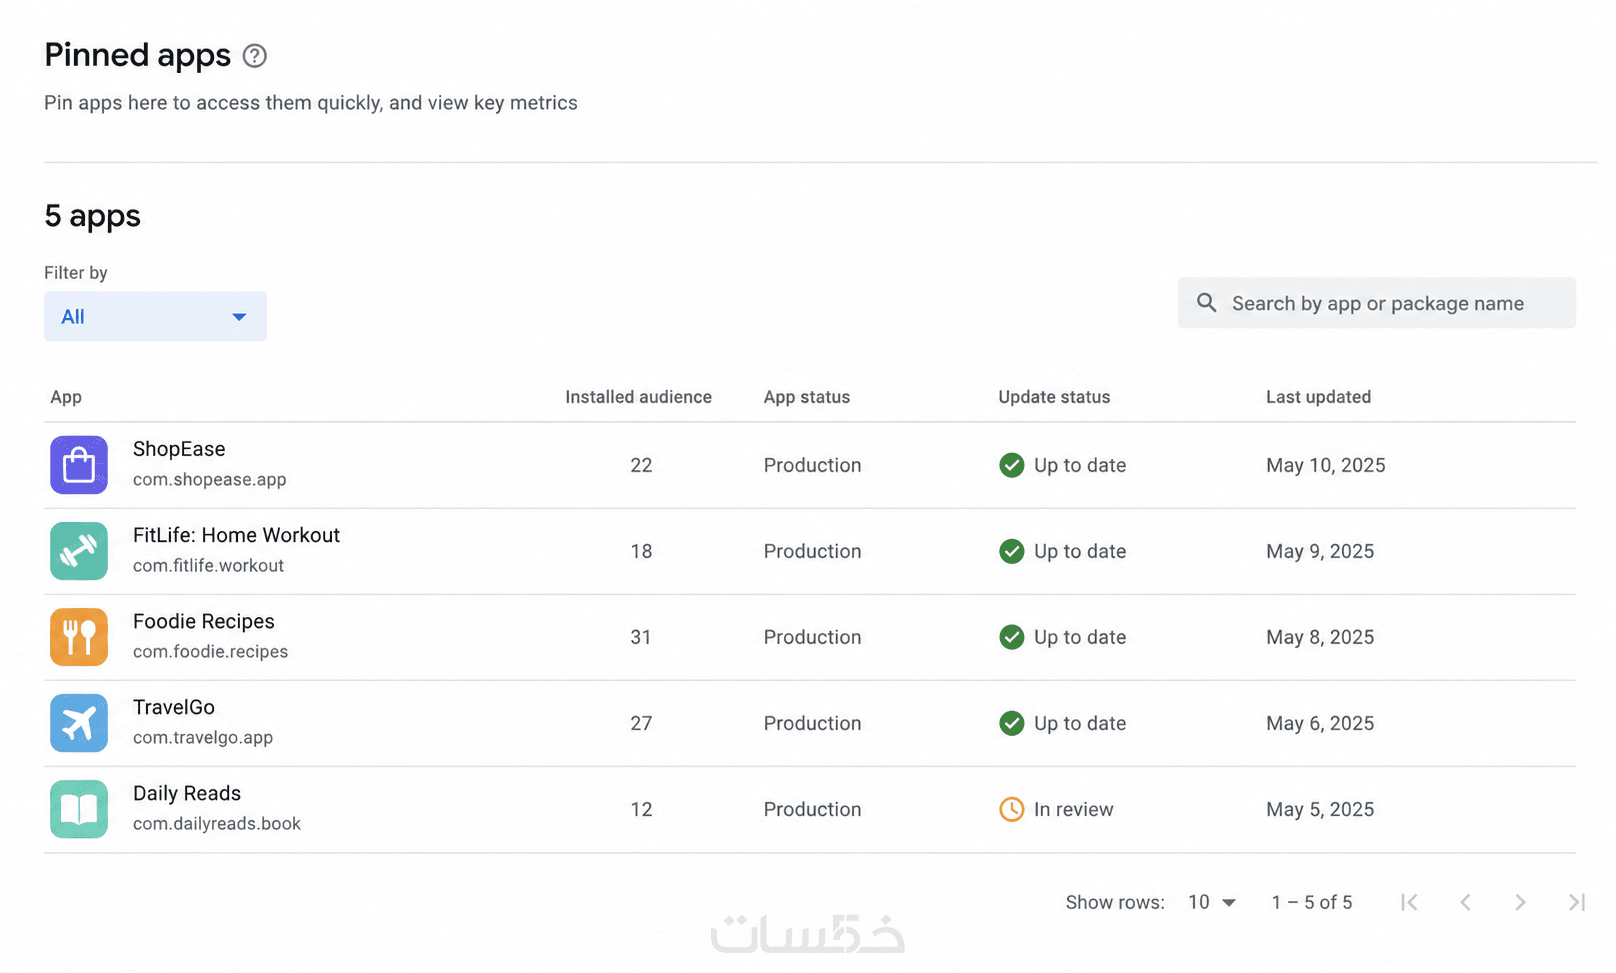Click the App column header
1616x973 pixels.
click(x=66, y=397)
